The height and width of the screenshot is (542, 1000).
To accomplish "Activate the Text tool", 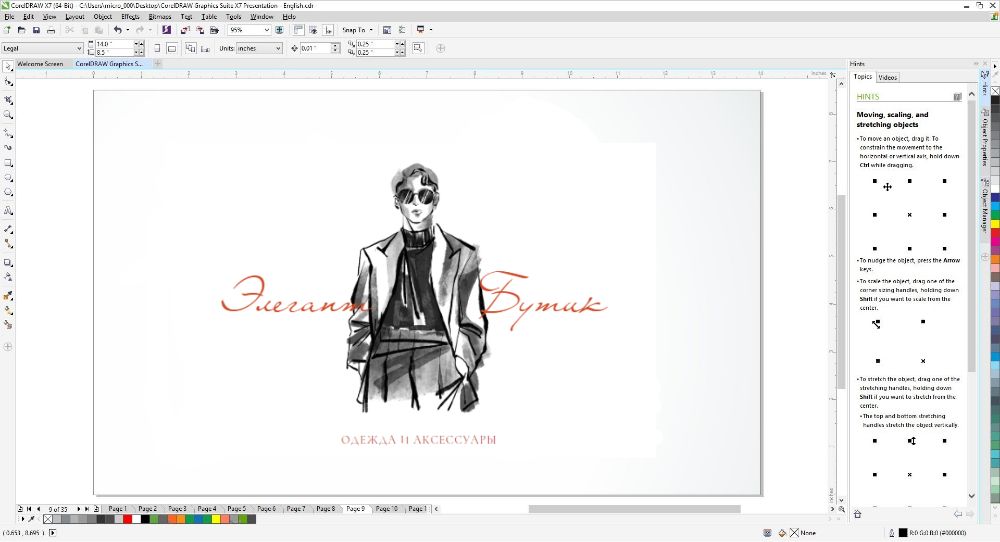I will 9,211.
